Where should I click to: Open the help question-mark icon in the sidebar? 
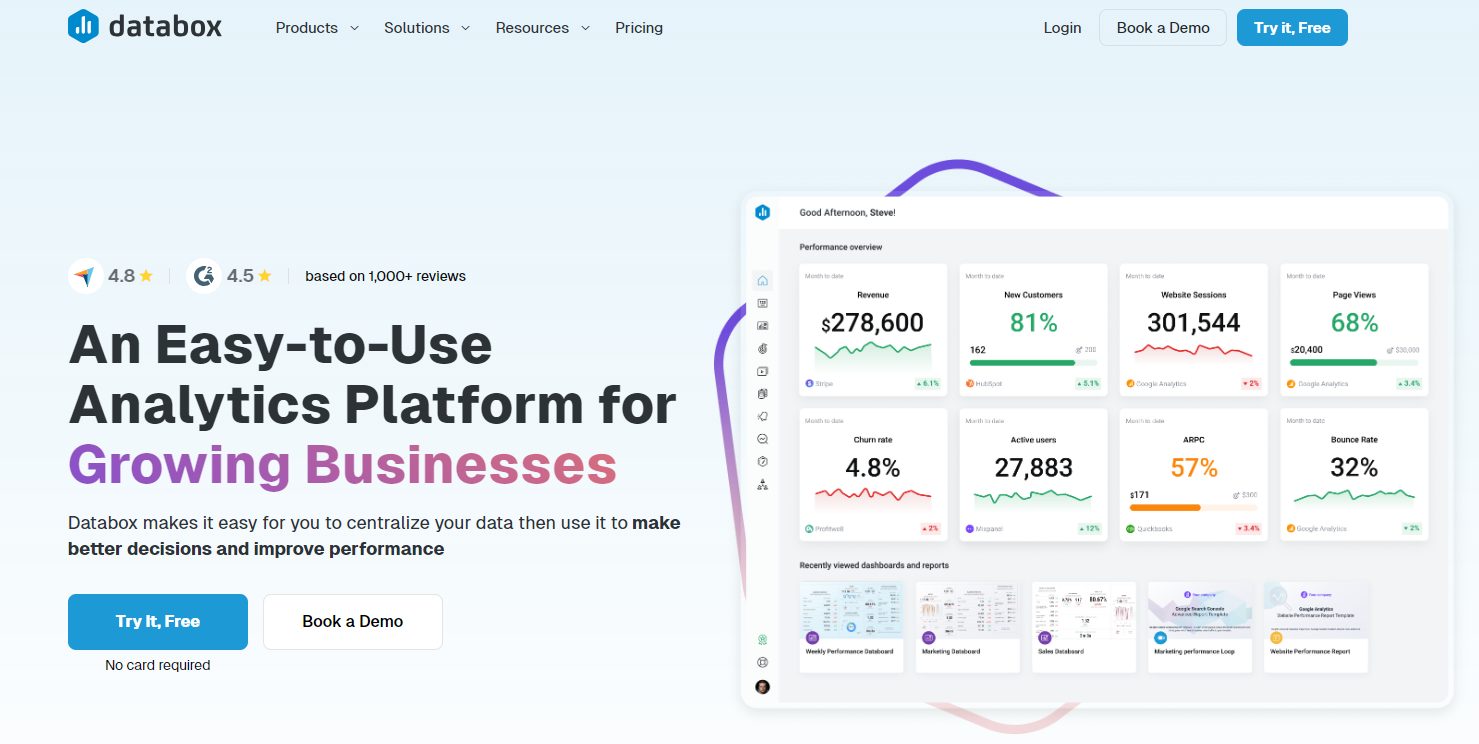pyautogui.click(x=762, y=461)
